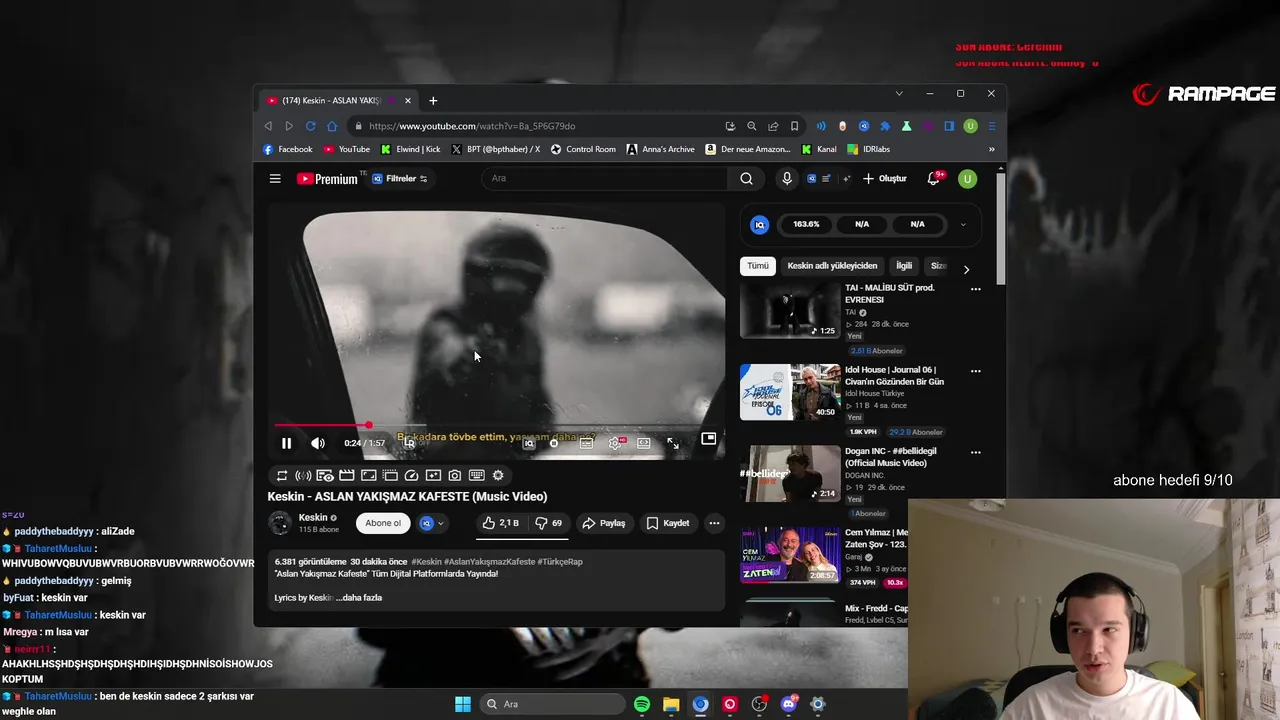1280x720 pixels.
Task: Mute the video volume speaker icon
Action: coord(318,443)
